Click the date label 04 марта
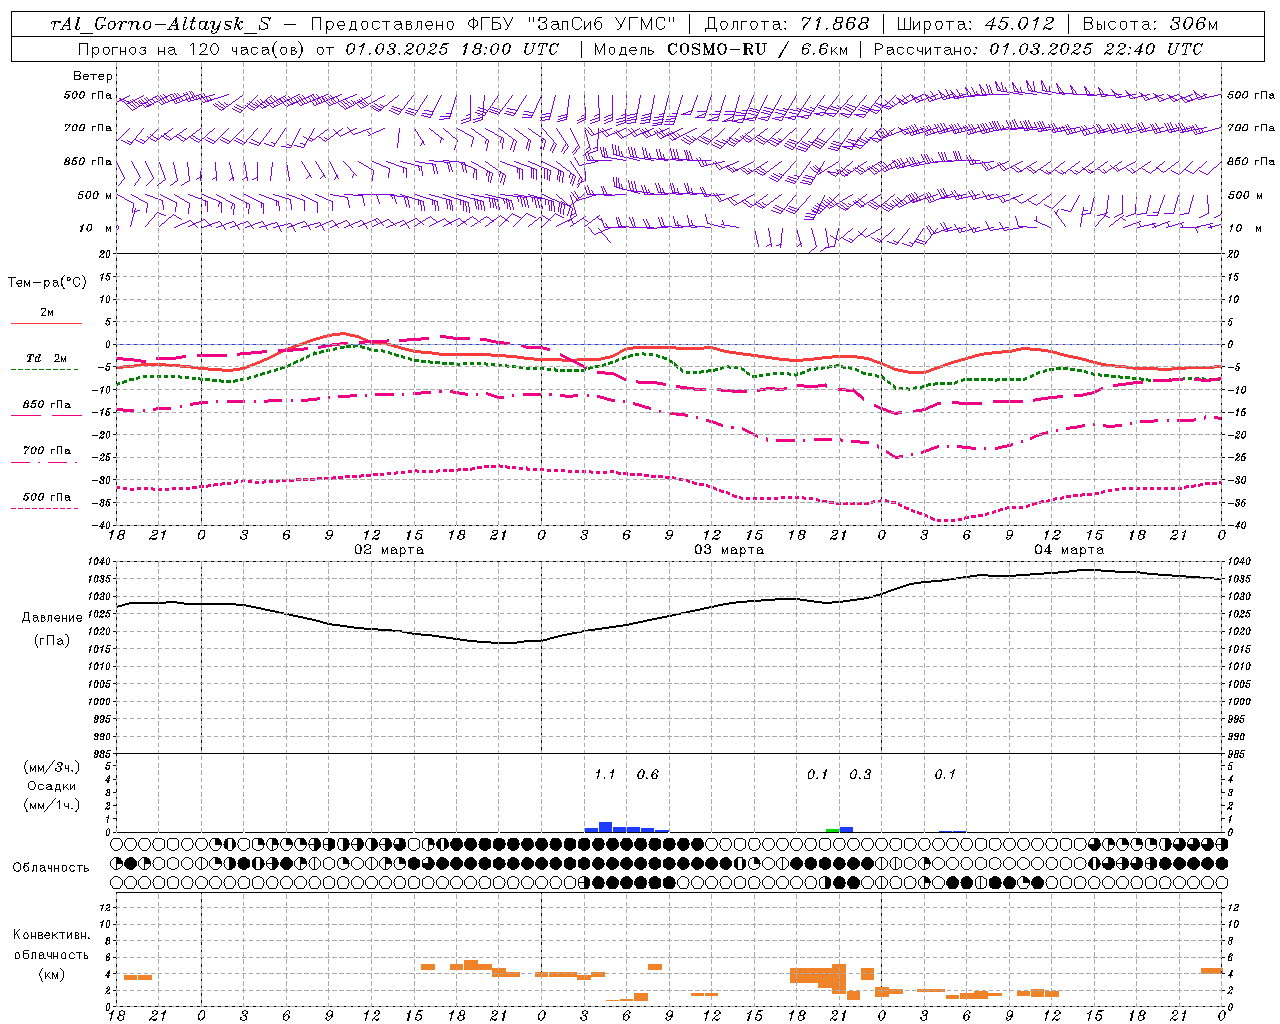The height and width of the screenshot is (1024, 1280). coord(1069,550)
